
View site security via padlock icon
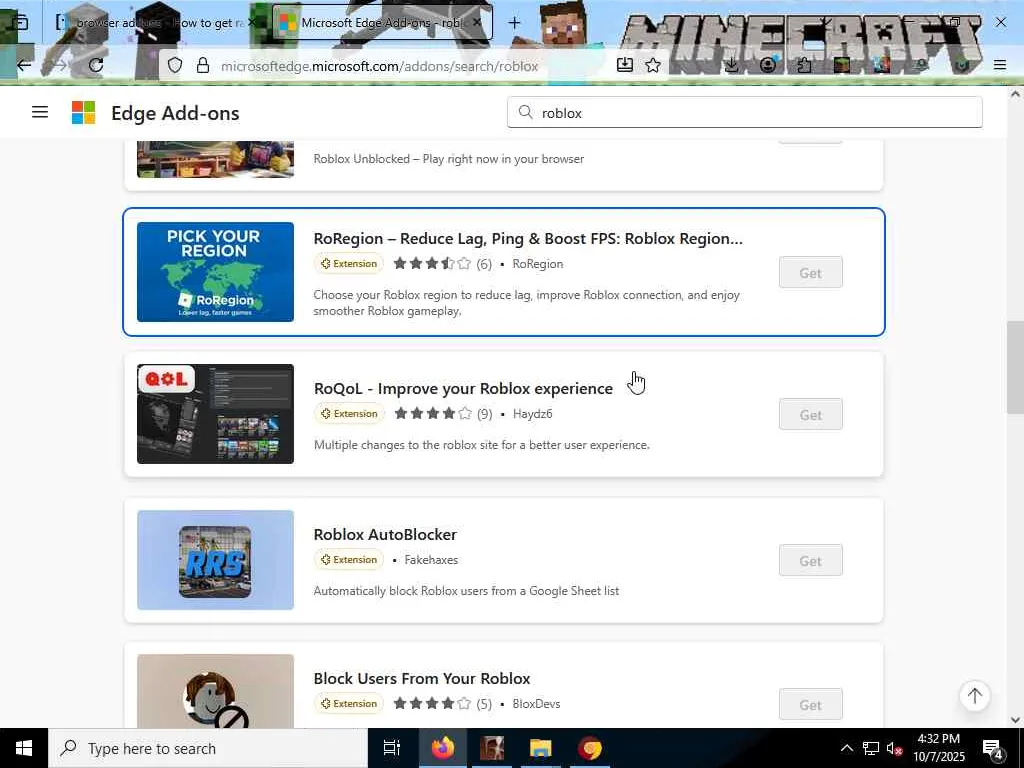203,65
